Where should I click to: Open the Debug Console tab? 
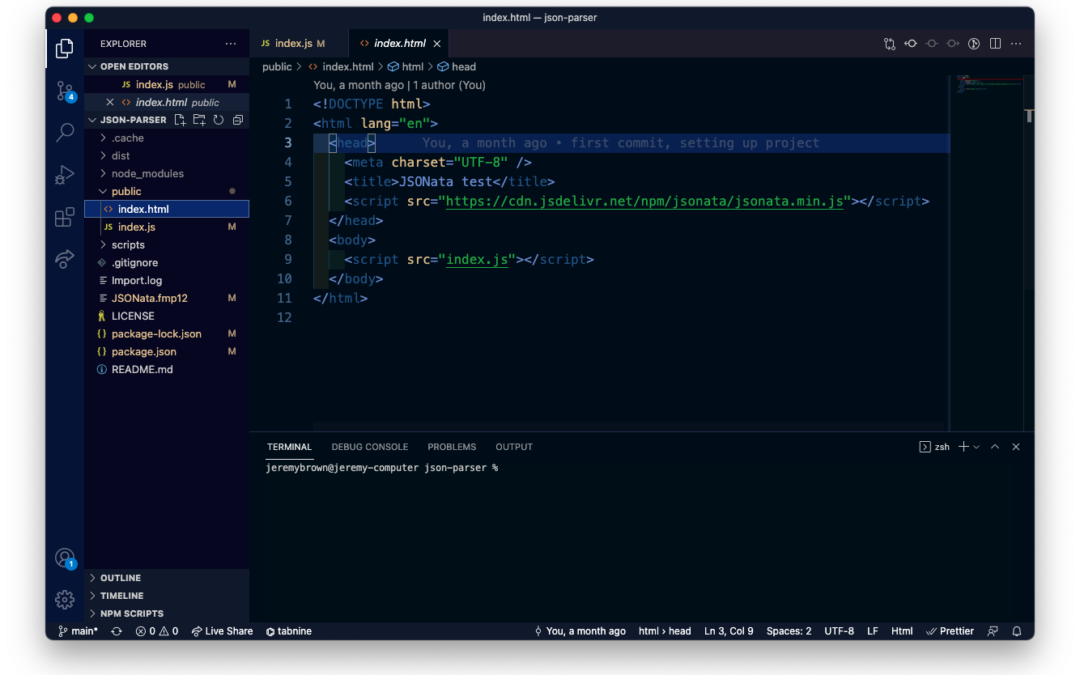click(370, 447)
